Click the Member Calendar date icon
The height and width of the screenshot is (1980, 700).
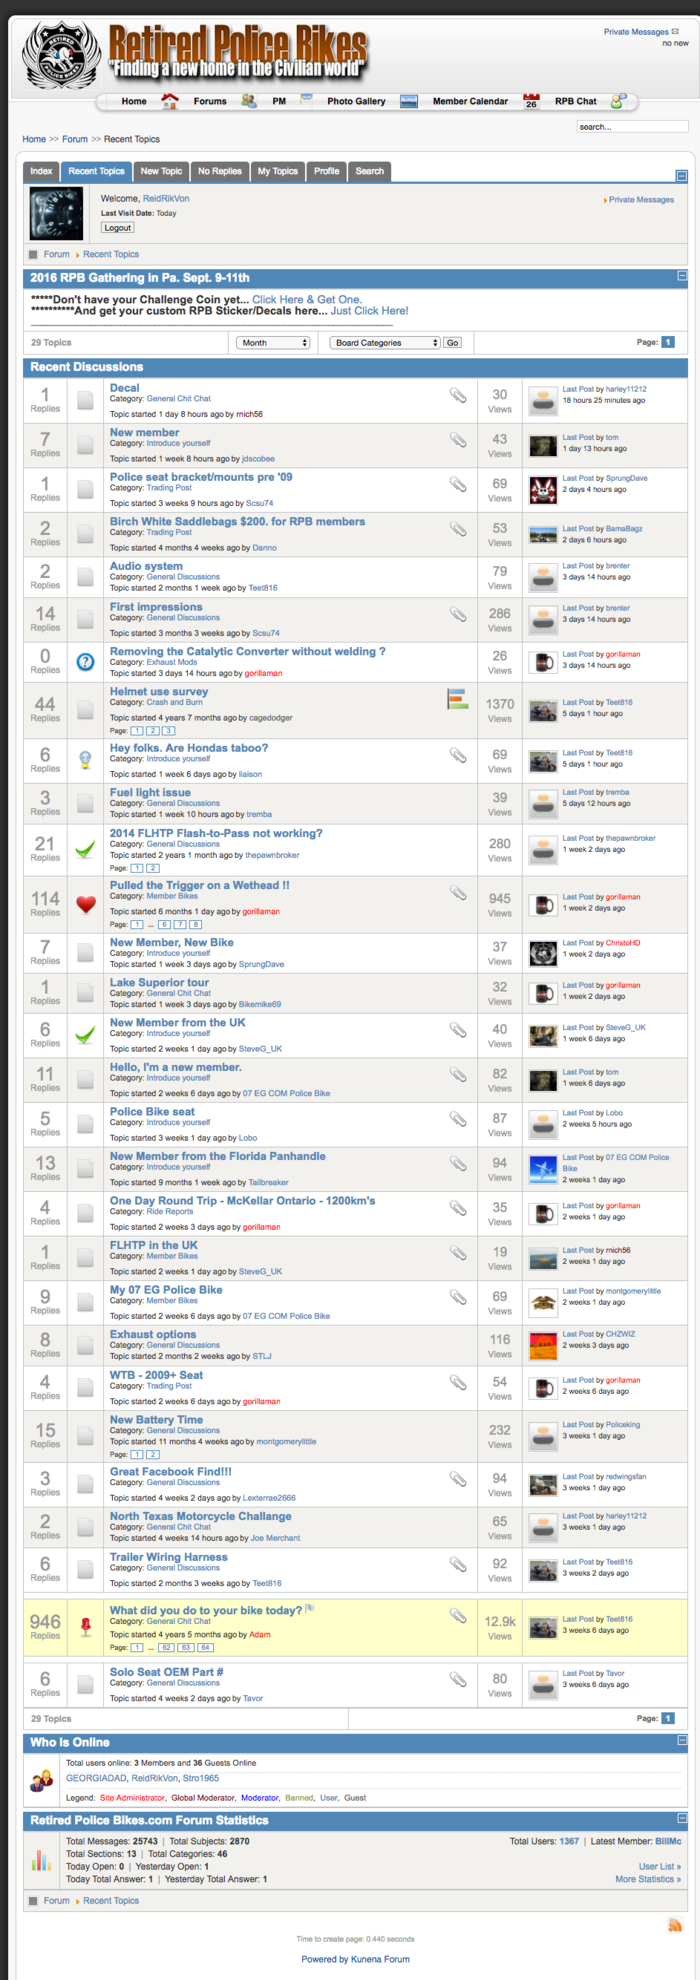(x=531, y=101)
